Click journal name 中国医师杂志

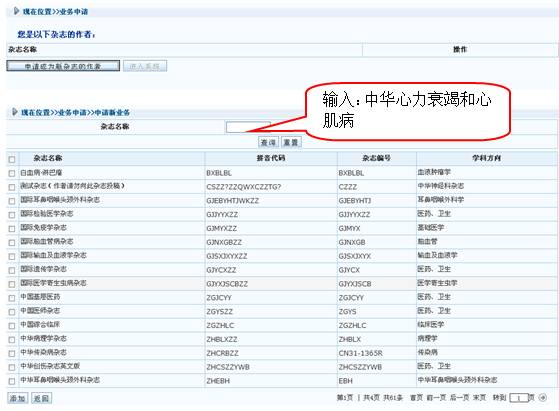pyautogui.click(x=40, y=310)
